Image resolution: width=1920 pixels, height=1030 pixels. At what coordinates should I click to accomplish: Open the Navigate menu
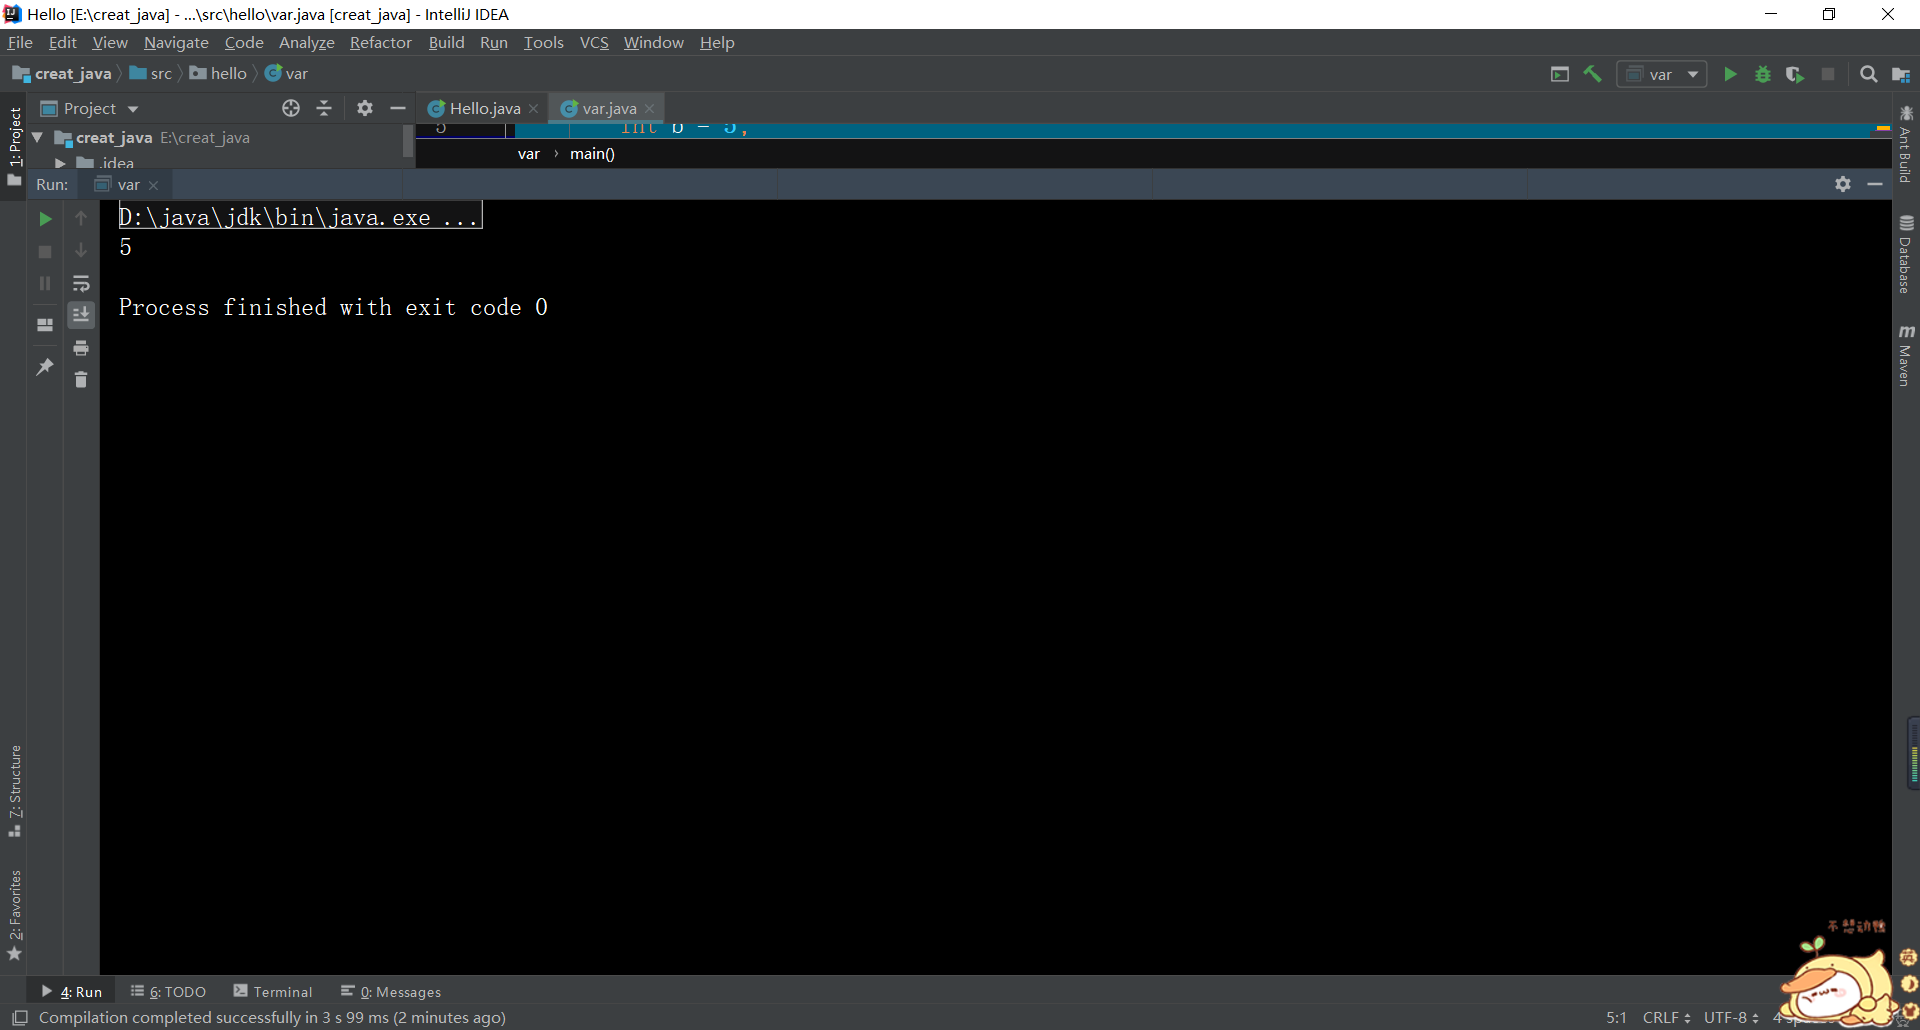click(176, 42)
